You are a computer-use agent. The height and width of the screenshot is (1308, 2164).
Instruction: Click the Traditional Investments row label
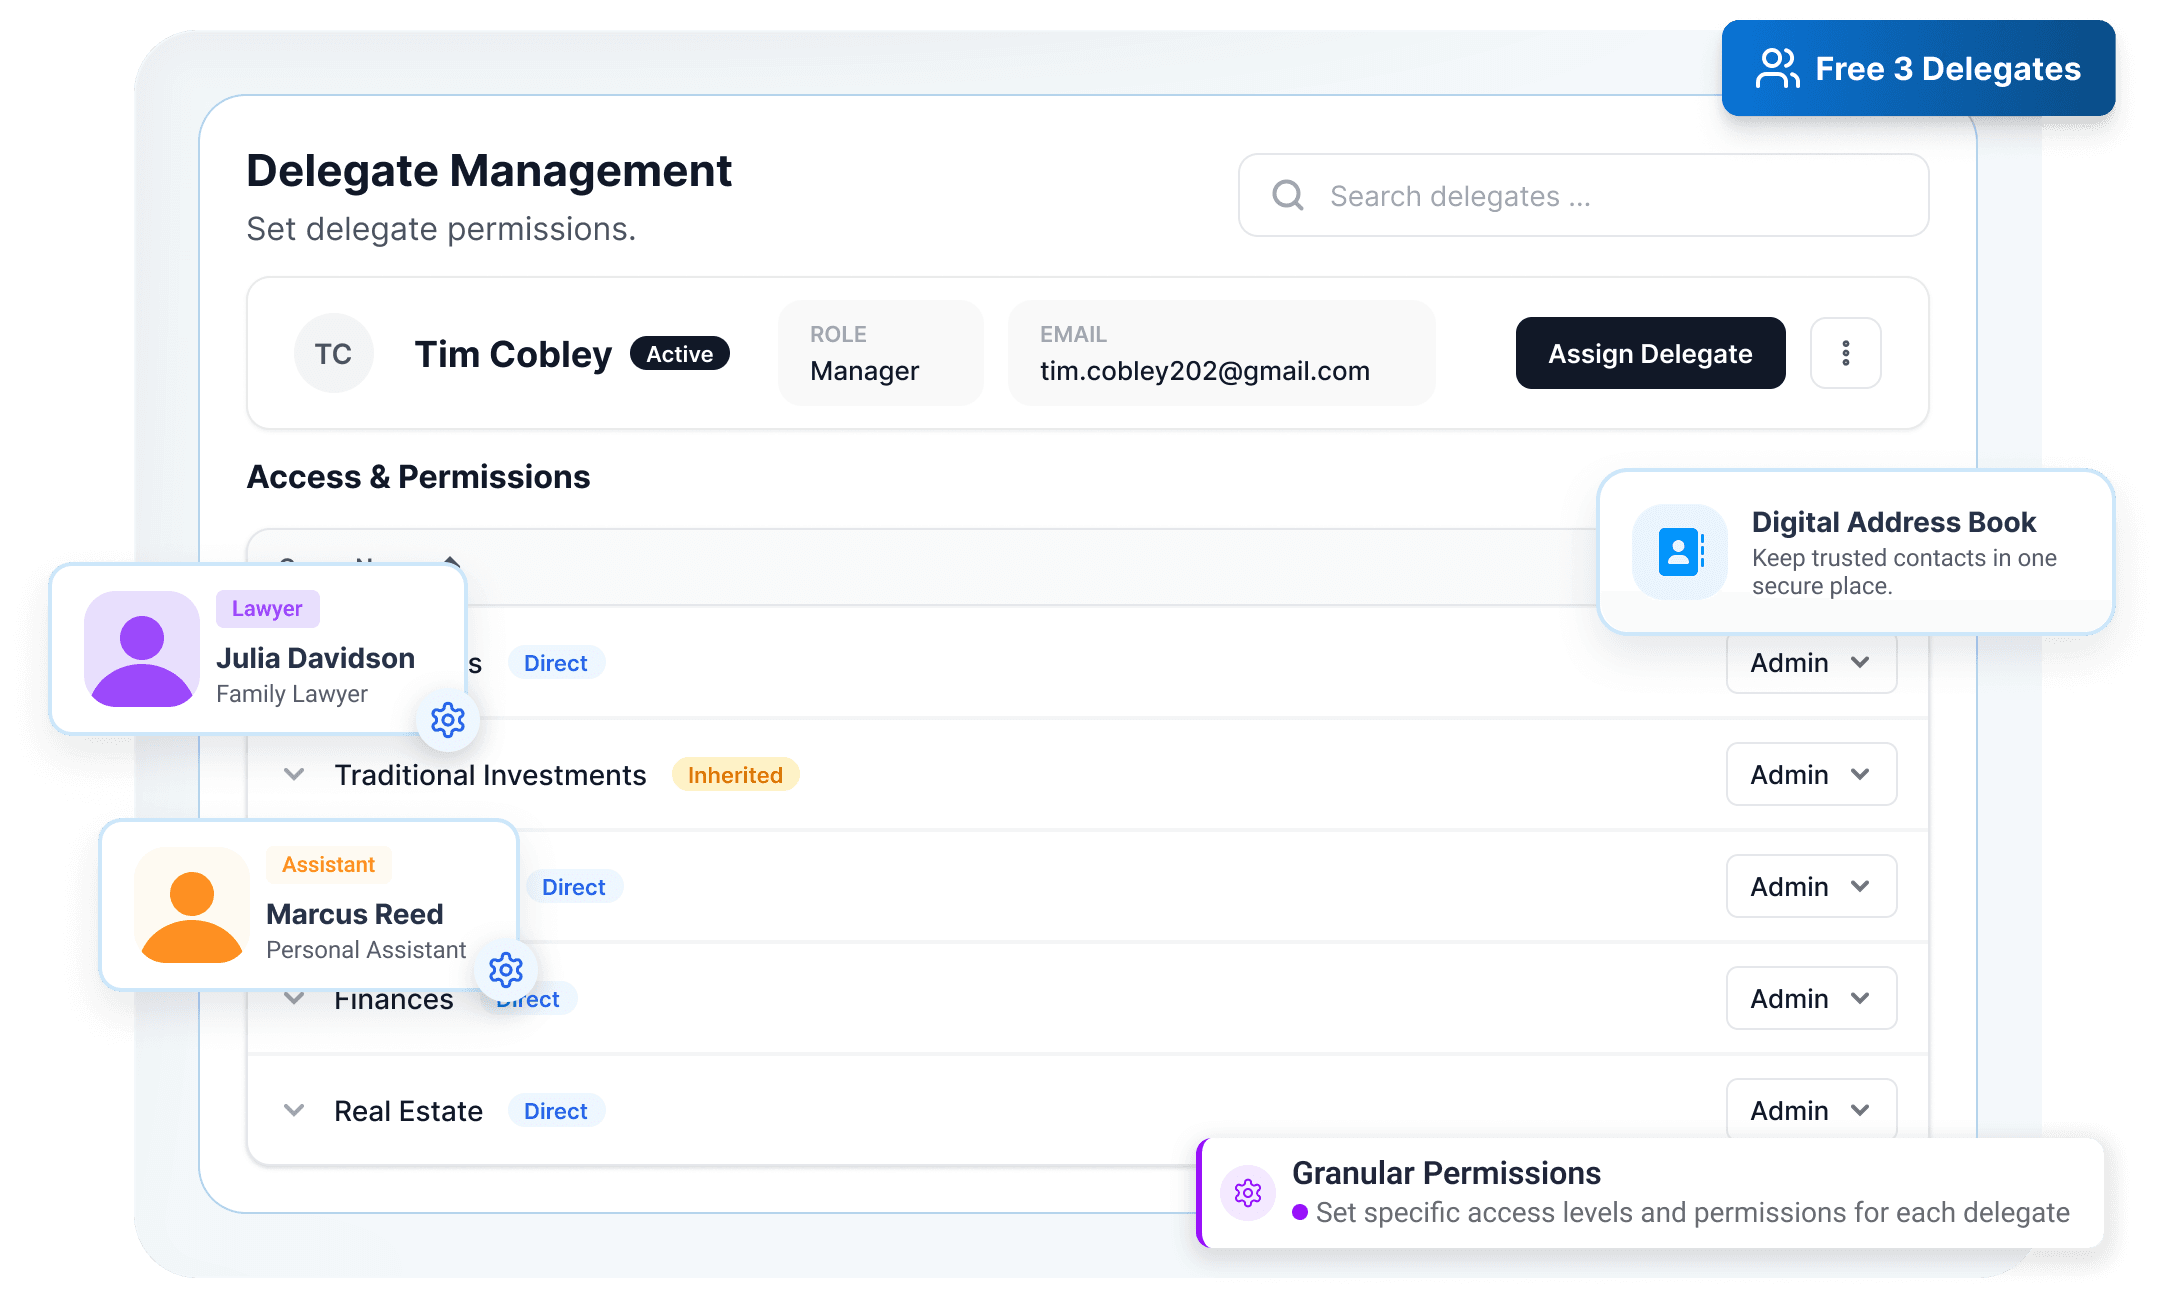[490, 775]
